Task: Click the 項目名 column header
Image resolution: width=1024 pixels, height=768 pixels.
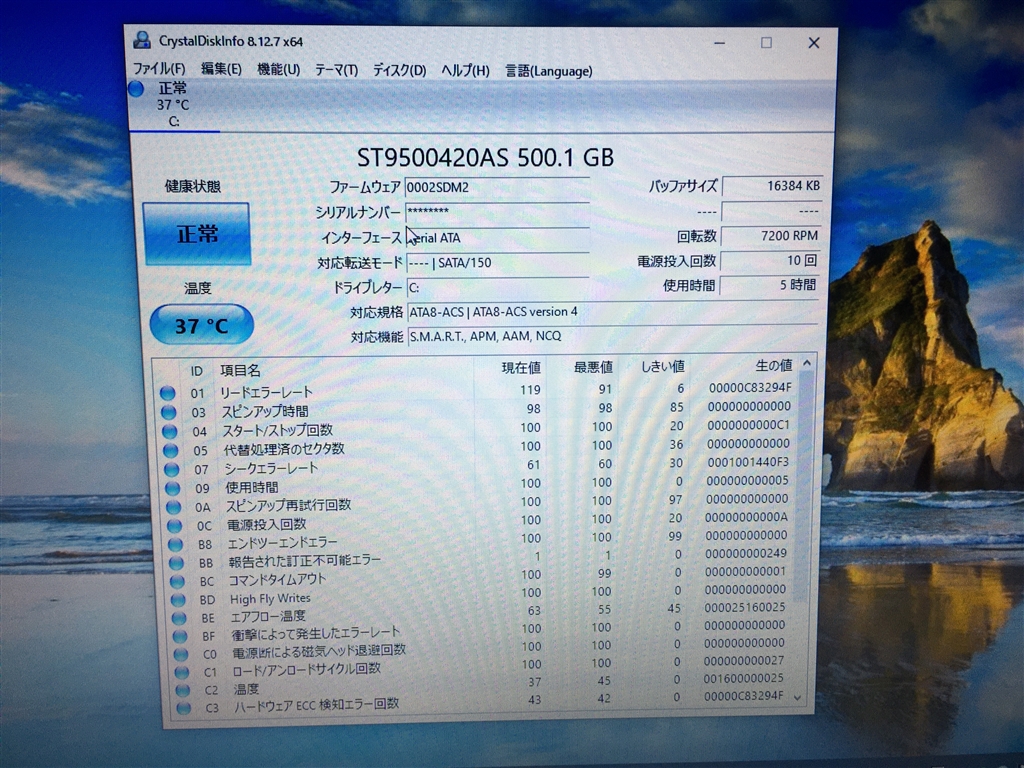Action: pos(240,370)
